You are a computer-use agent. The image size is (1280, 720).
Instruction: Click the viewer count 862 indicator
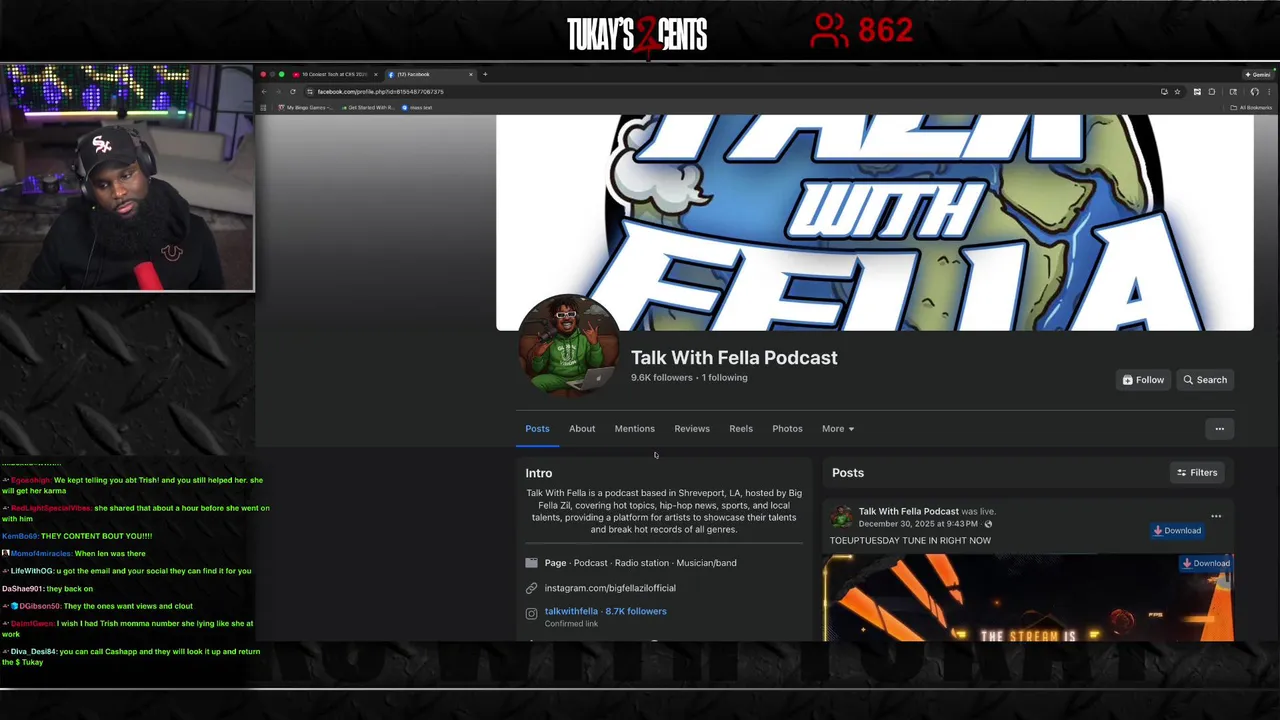coord(861,31)
